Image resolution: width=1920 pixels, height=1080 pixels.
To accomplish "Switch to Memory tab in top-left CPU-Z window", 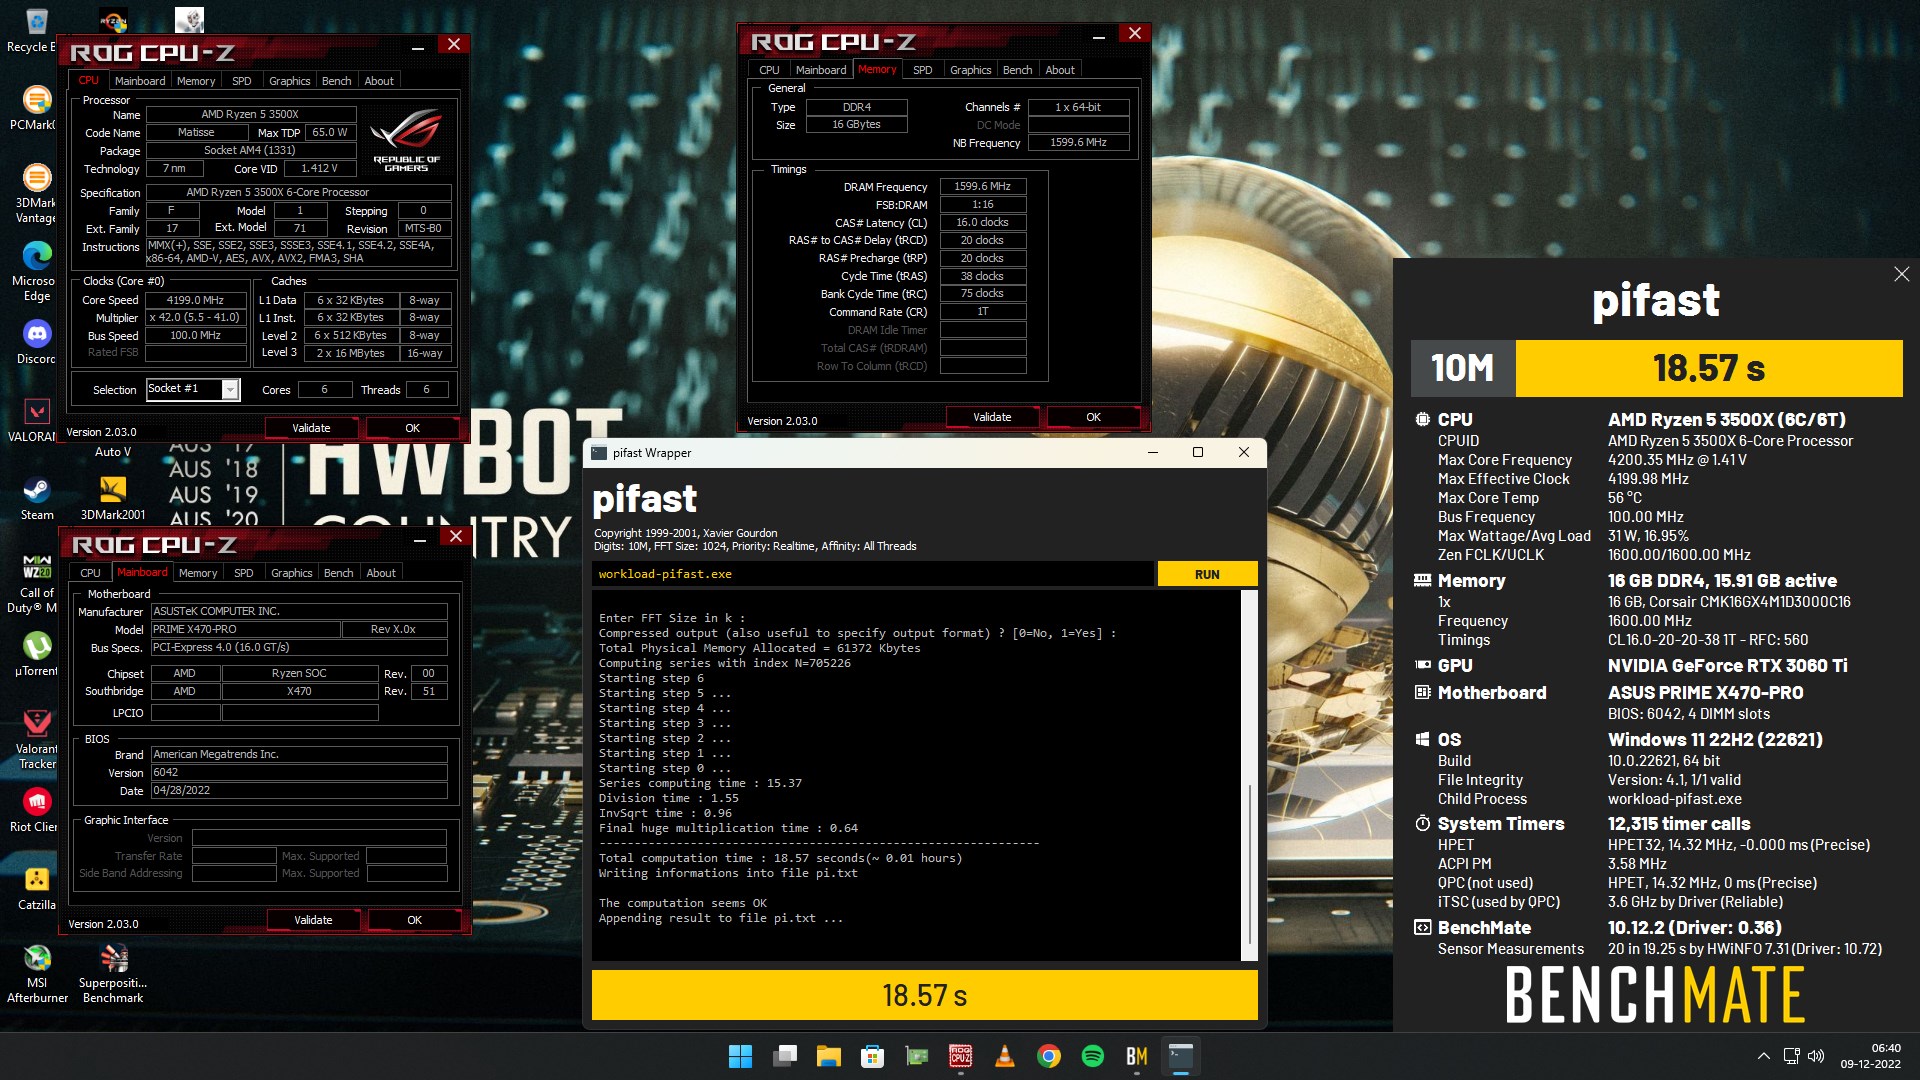I will [196, 81].
